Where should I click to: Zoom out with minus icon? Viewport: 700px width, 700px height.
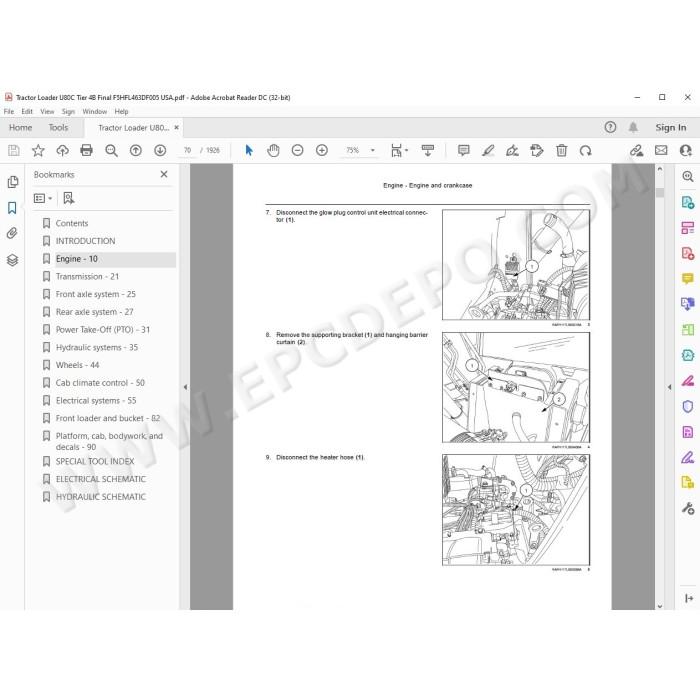pos(297,150)
